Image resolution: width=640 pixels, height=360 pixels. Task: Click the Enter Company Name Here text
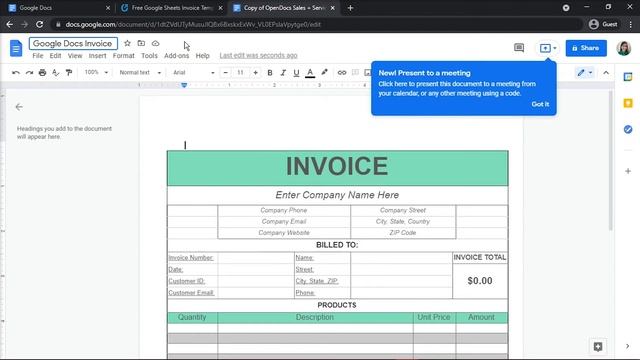point(337,195)
